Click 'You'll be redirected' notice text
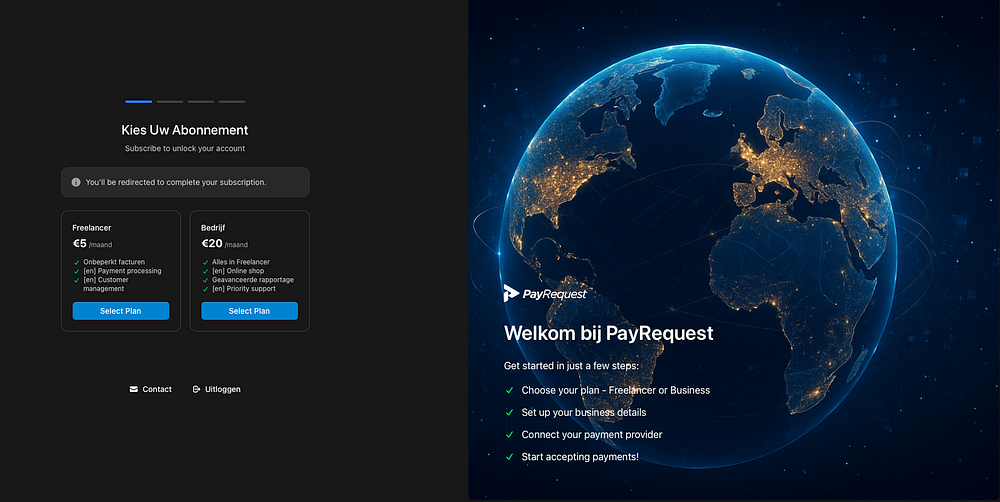1000x502 pixels. [x=176, y=182]
